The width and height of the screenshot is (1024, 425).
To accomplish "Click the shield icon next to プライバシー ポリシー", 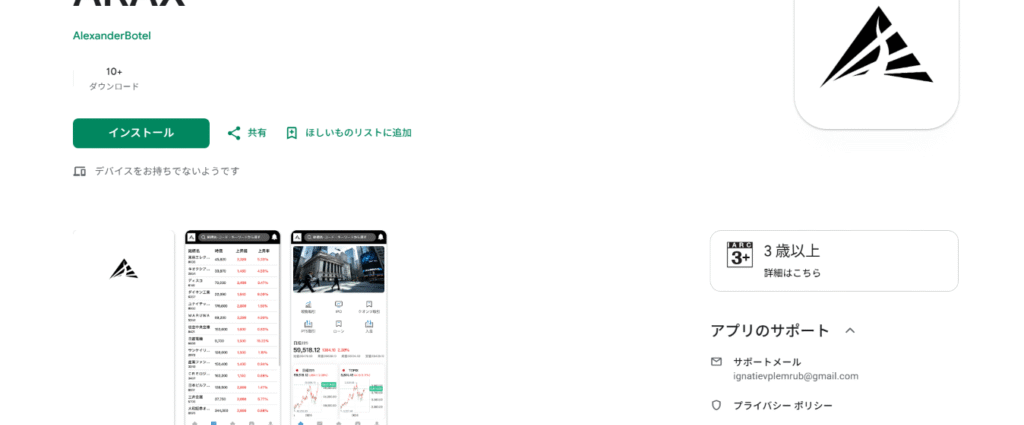I will (716, 405).
